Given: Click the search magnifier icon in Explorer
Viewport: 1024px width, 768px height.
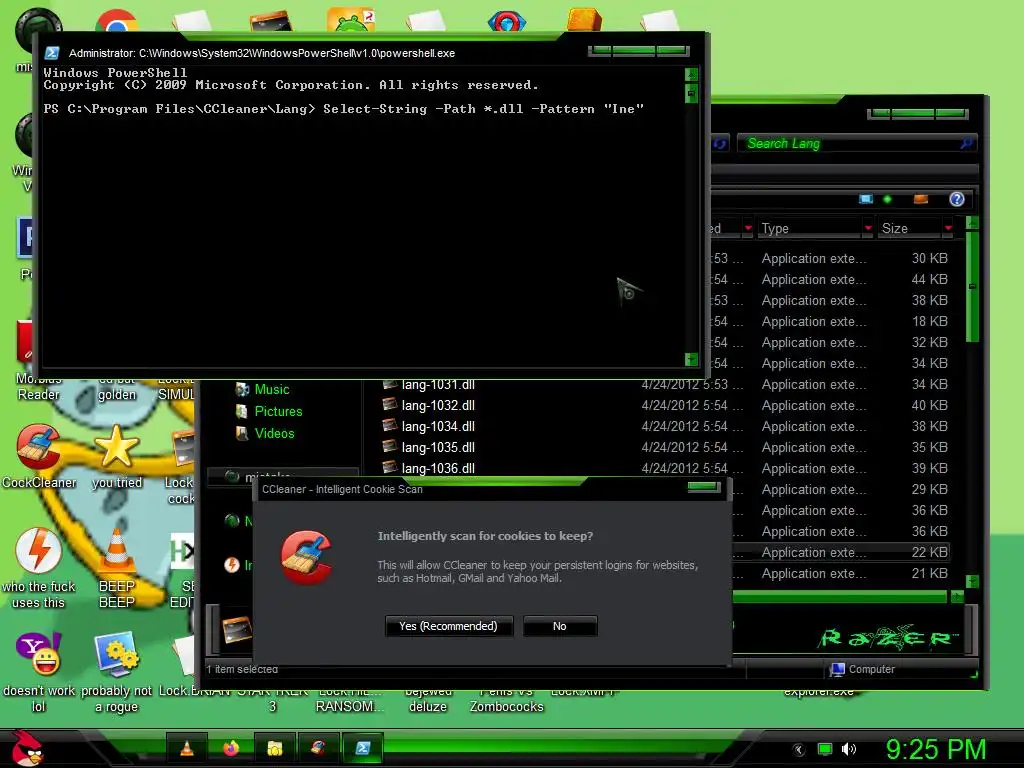Looking at the screenshot, I should [967, 144].
